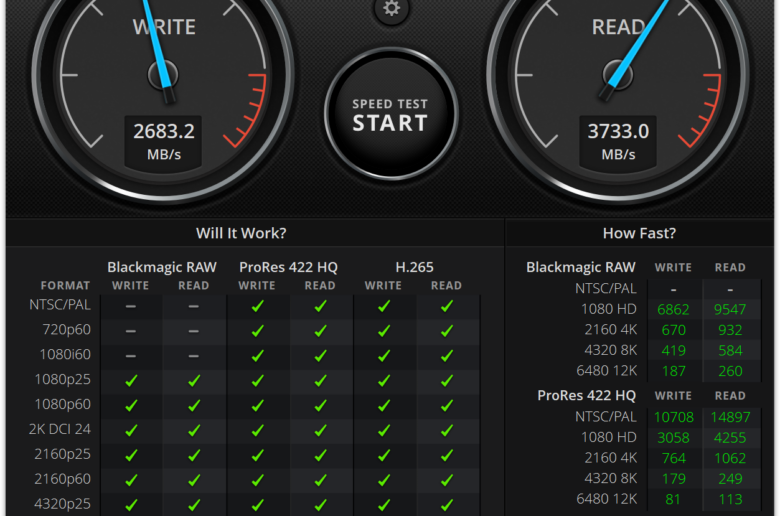
Task: Select the 419 write value
Action: pyautogui.click(x=674, y=350)
